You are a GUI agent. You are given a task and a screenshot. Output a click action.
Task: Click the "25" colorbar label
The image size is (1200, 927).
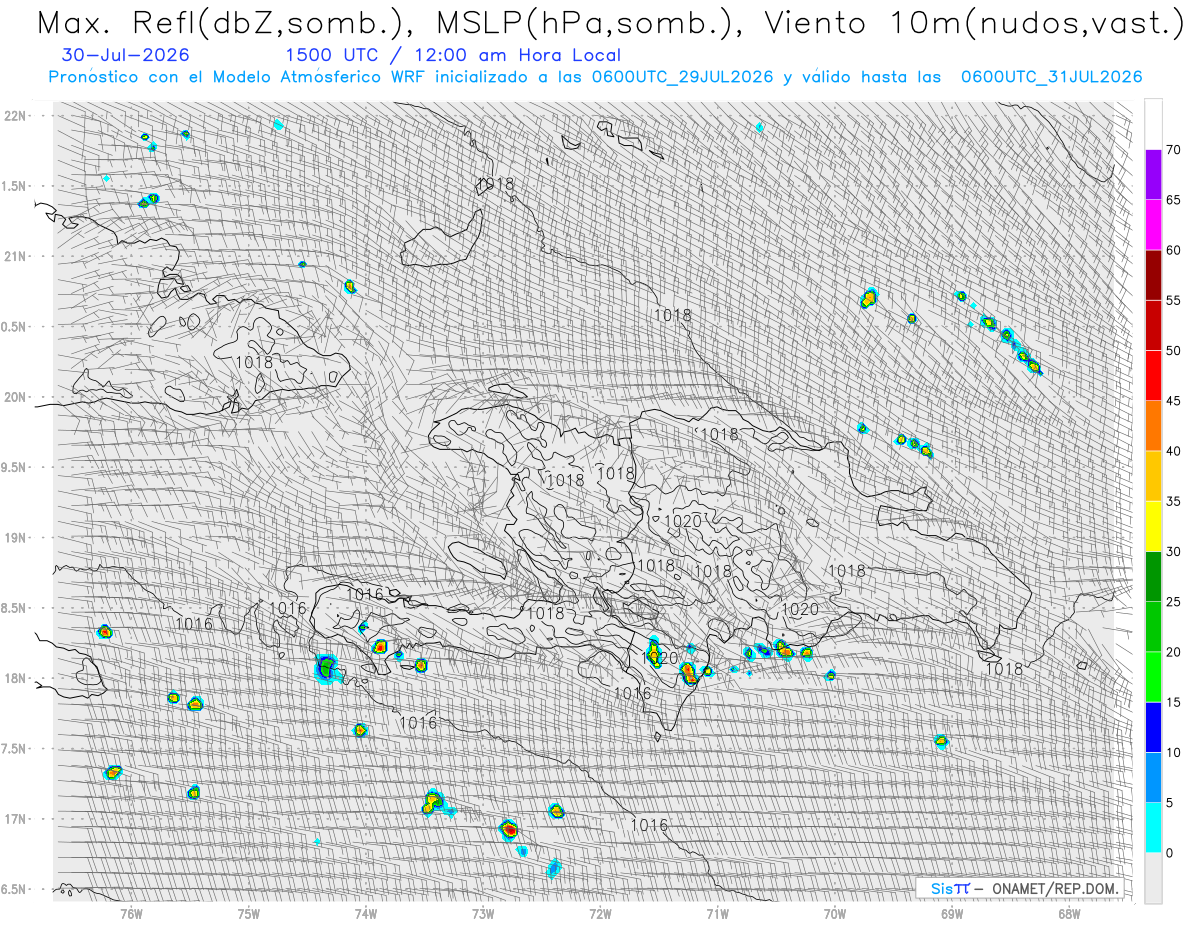pyautogui.click(x=1173, y=601)
